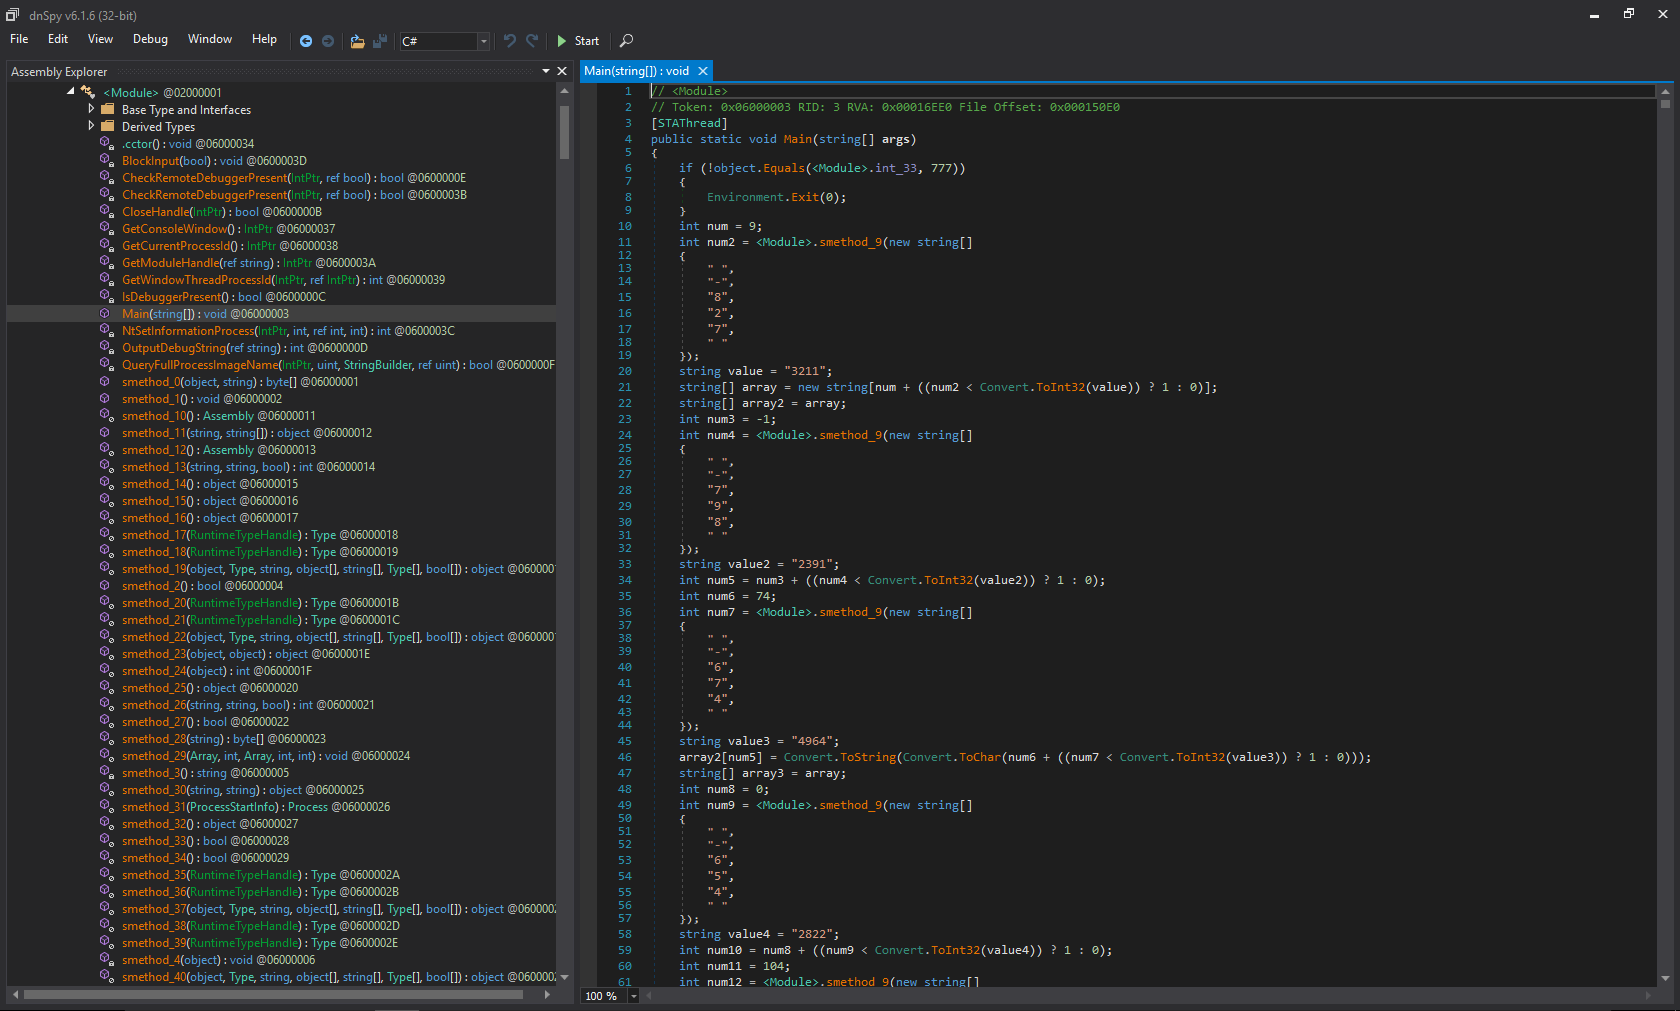This screenshot has width=1680, height=1011.
Task: Expand the Base Type and Interfaces node
Action: 91,109
